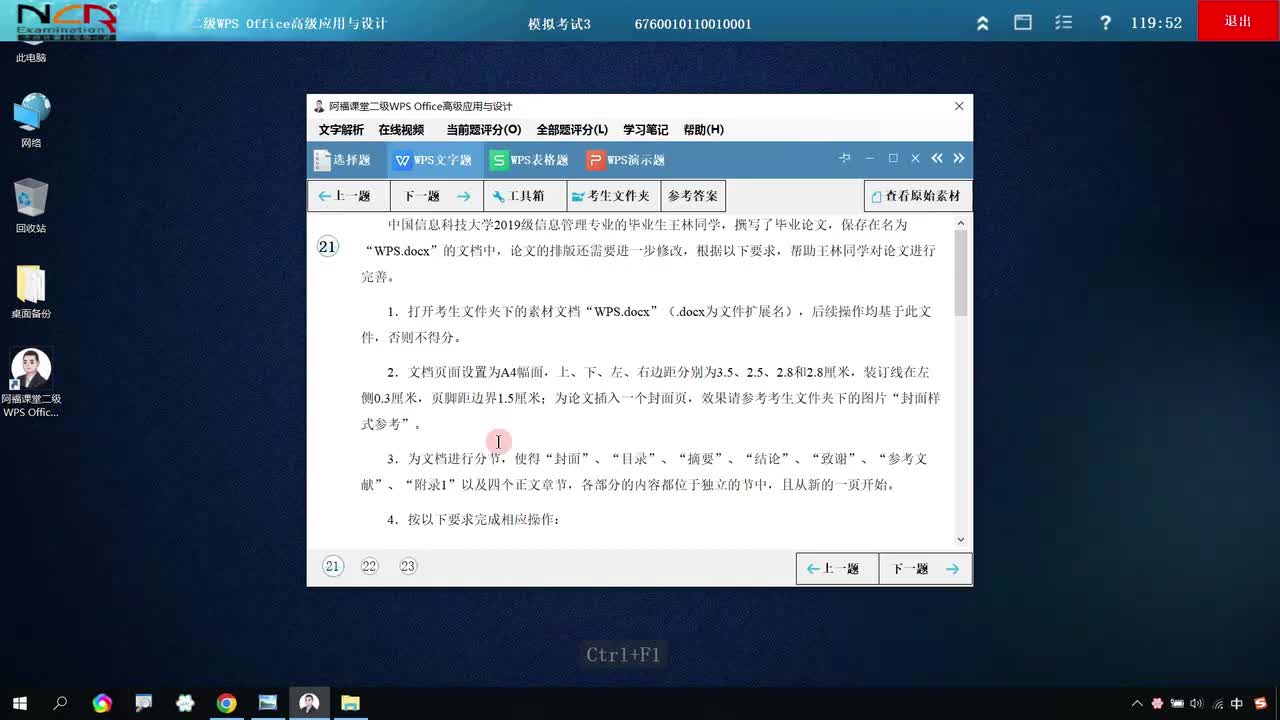Open 全部题评分(L) menu
Viewport: 1280px width, 720px height.
pos(572,130)
